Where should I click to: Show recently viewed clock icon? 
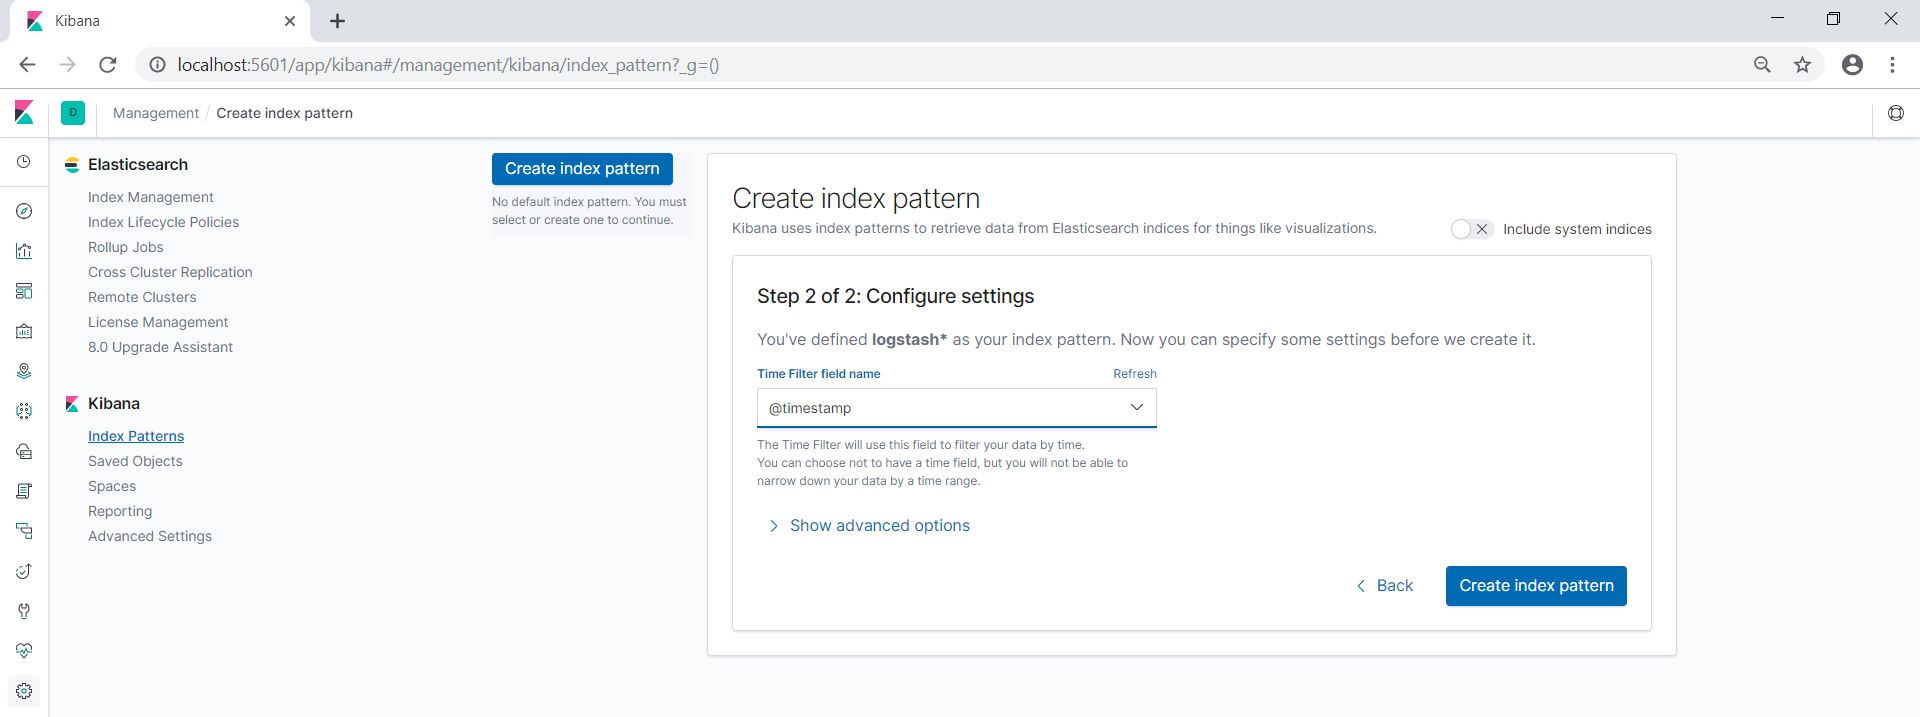coord(24,162)
